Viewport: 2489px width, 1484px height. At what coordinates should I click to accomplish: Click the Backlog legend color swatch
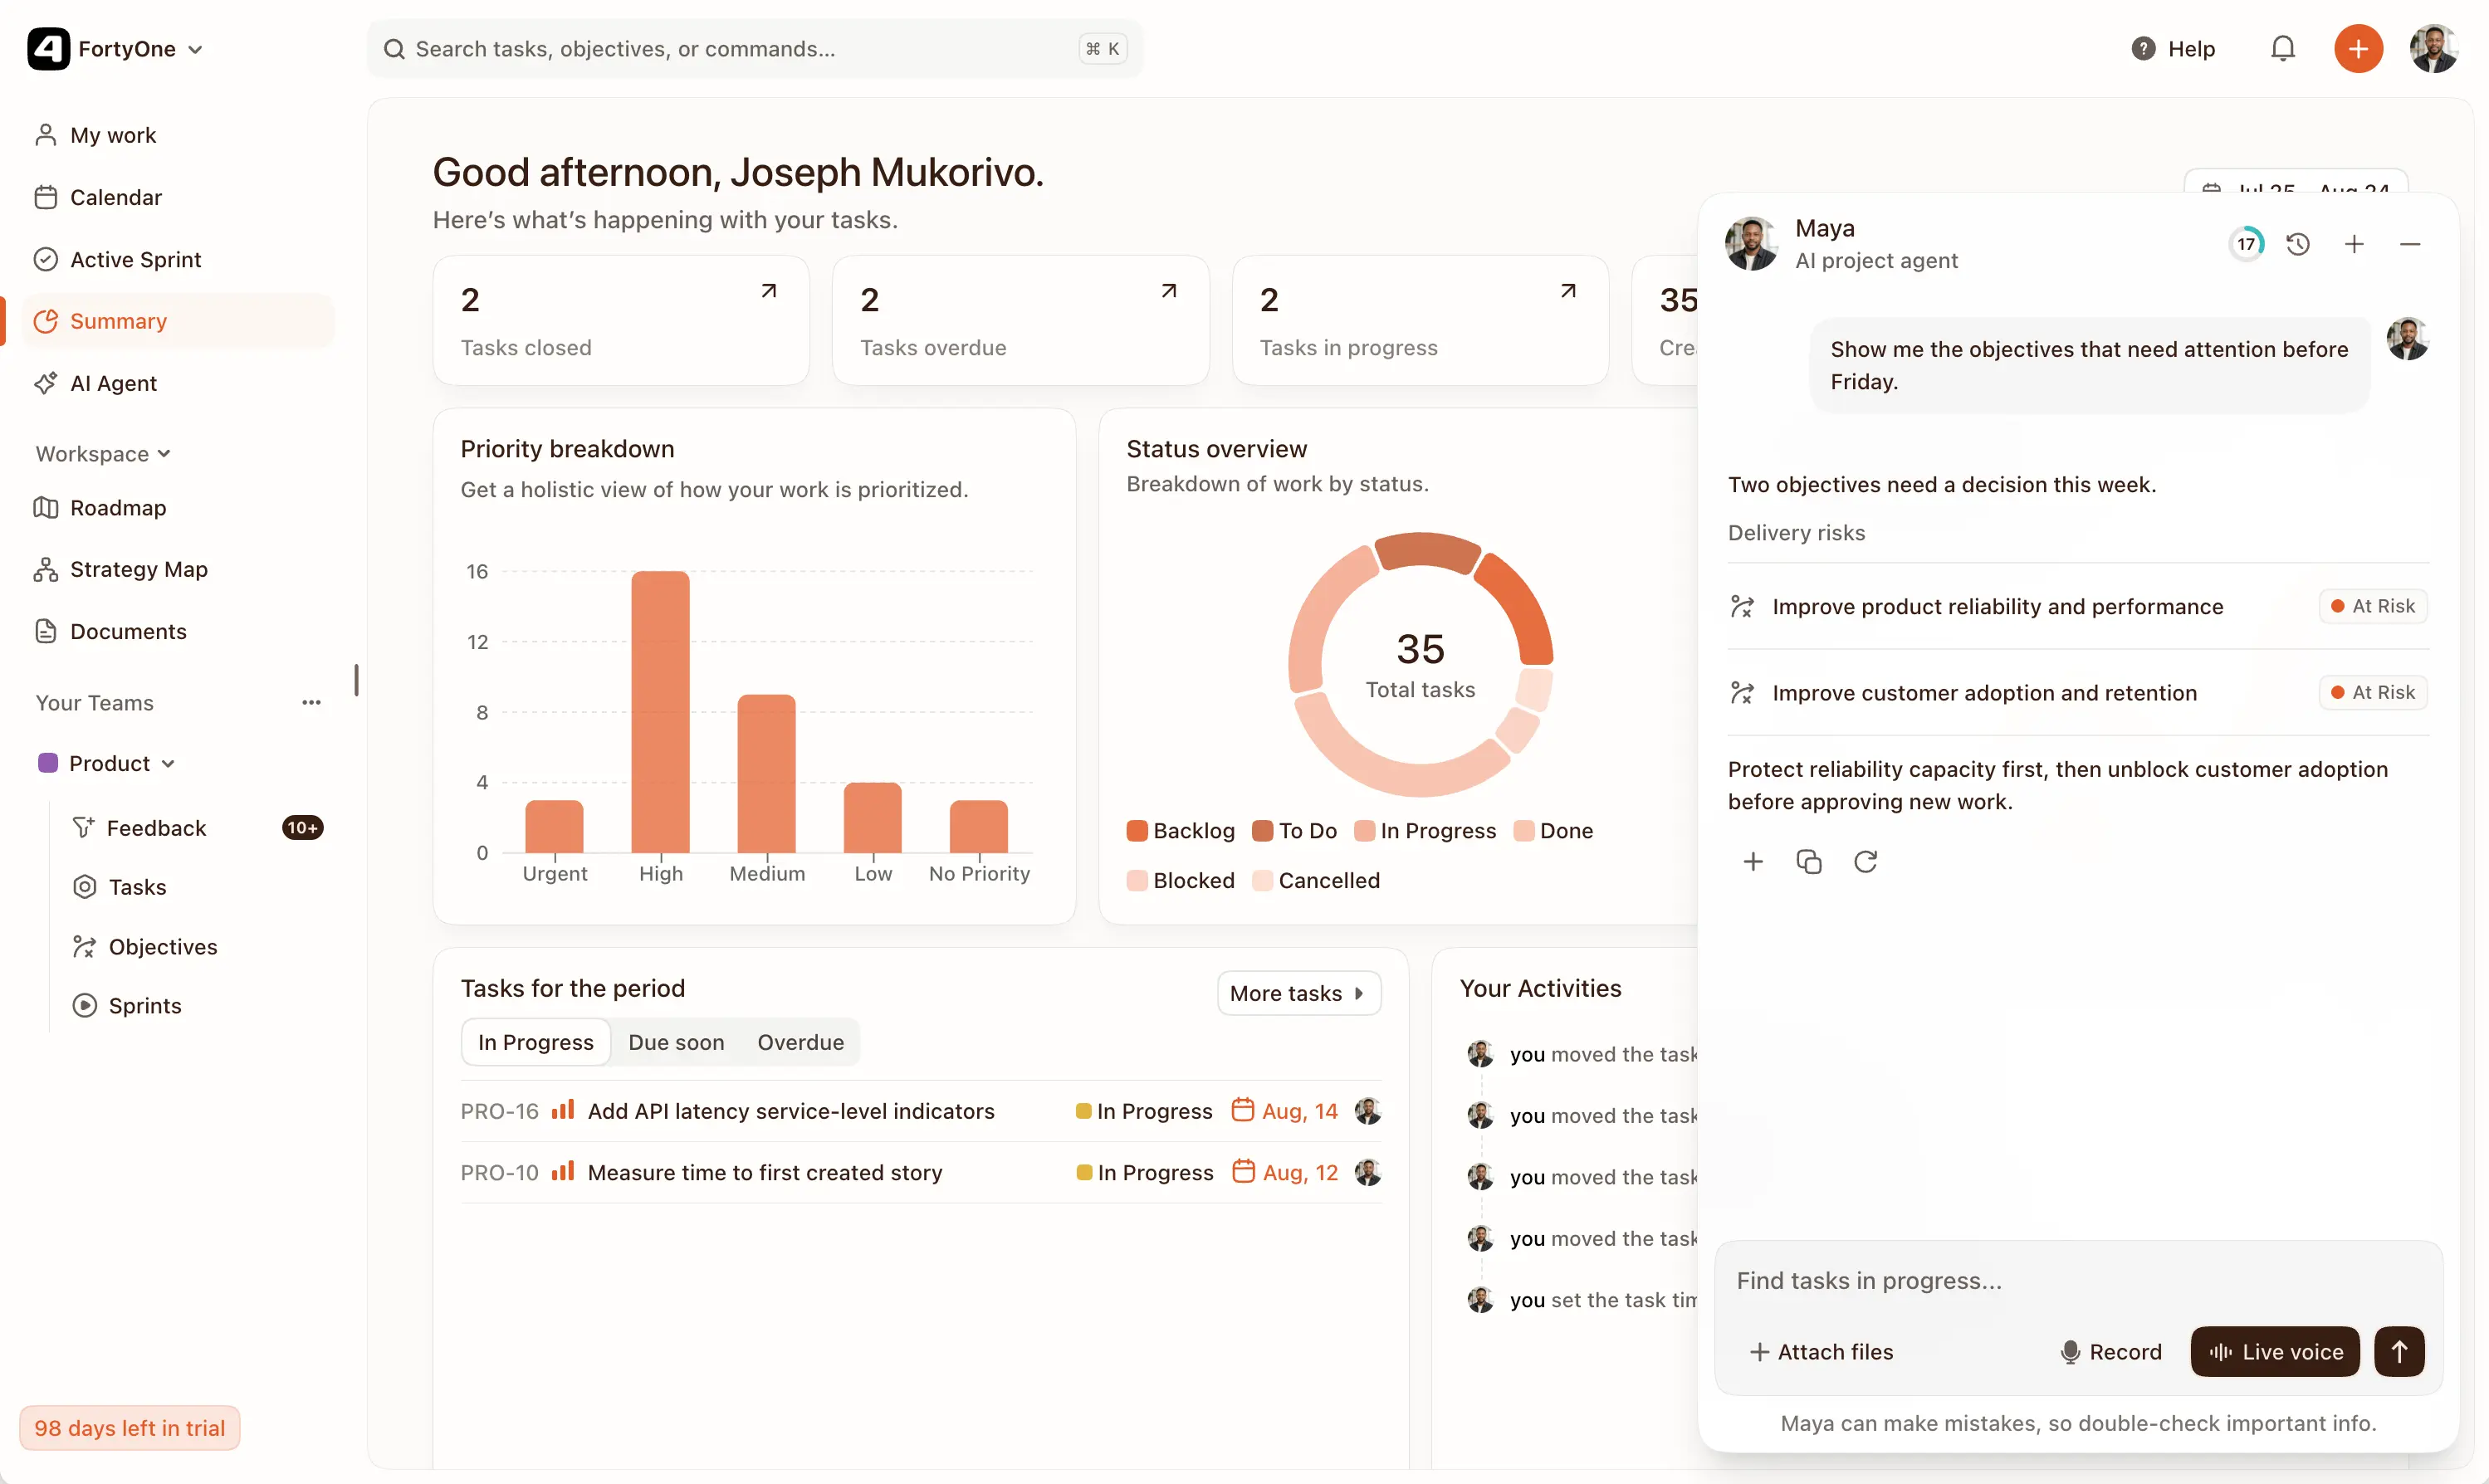1137,831
